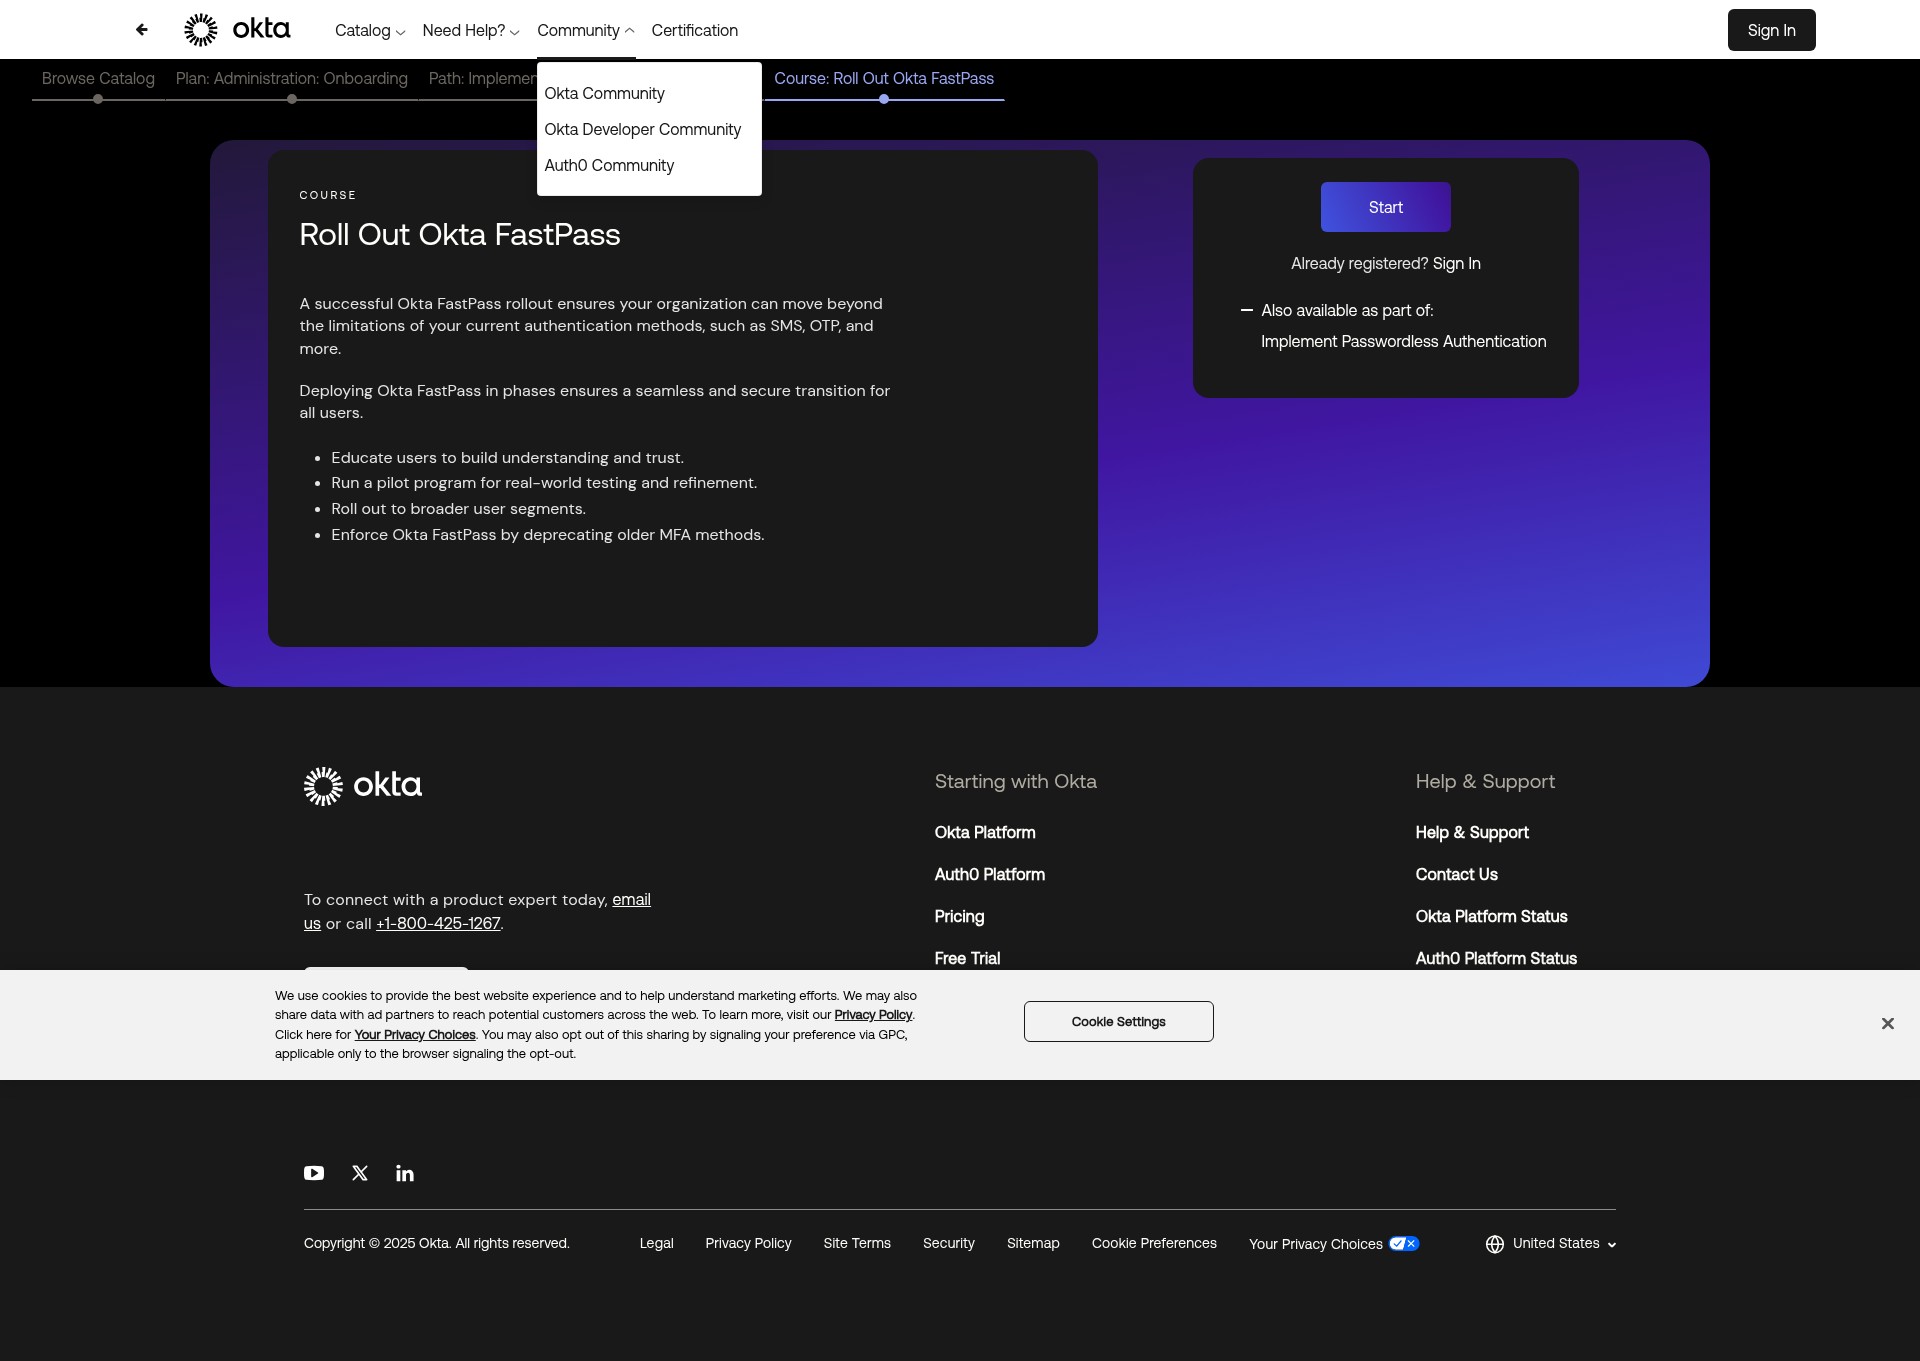Open the Privacy Policy link in the footer bar
Screen dimensions: 1920x1361
coord(749,1244)
